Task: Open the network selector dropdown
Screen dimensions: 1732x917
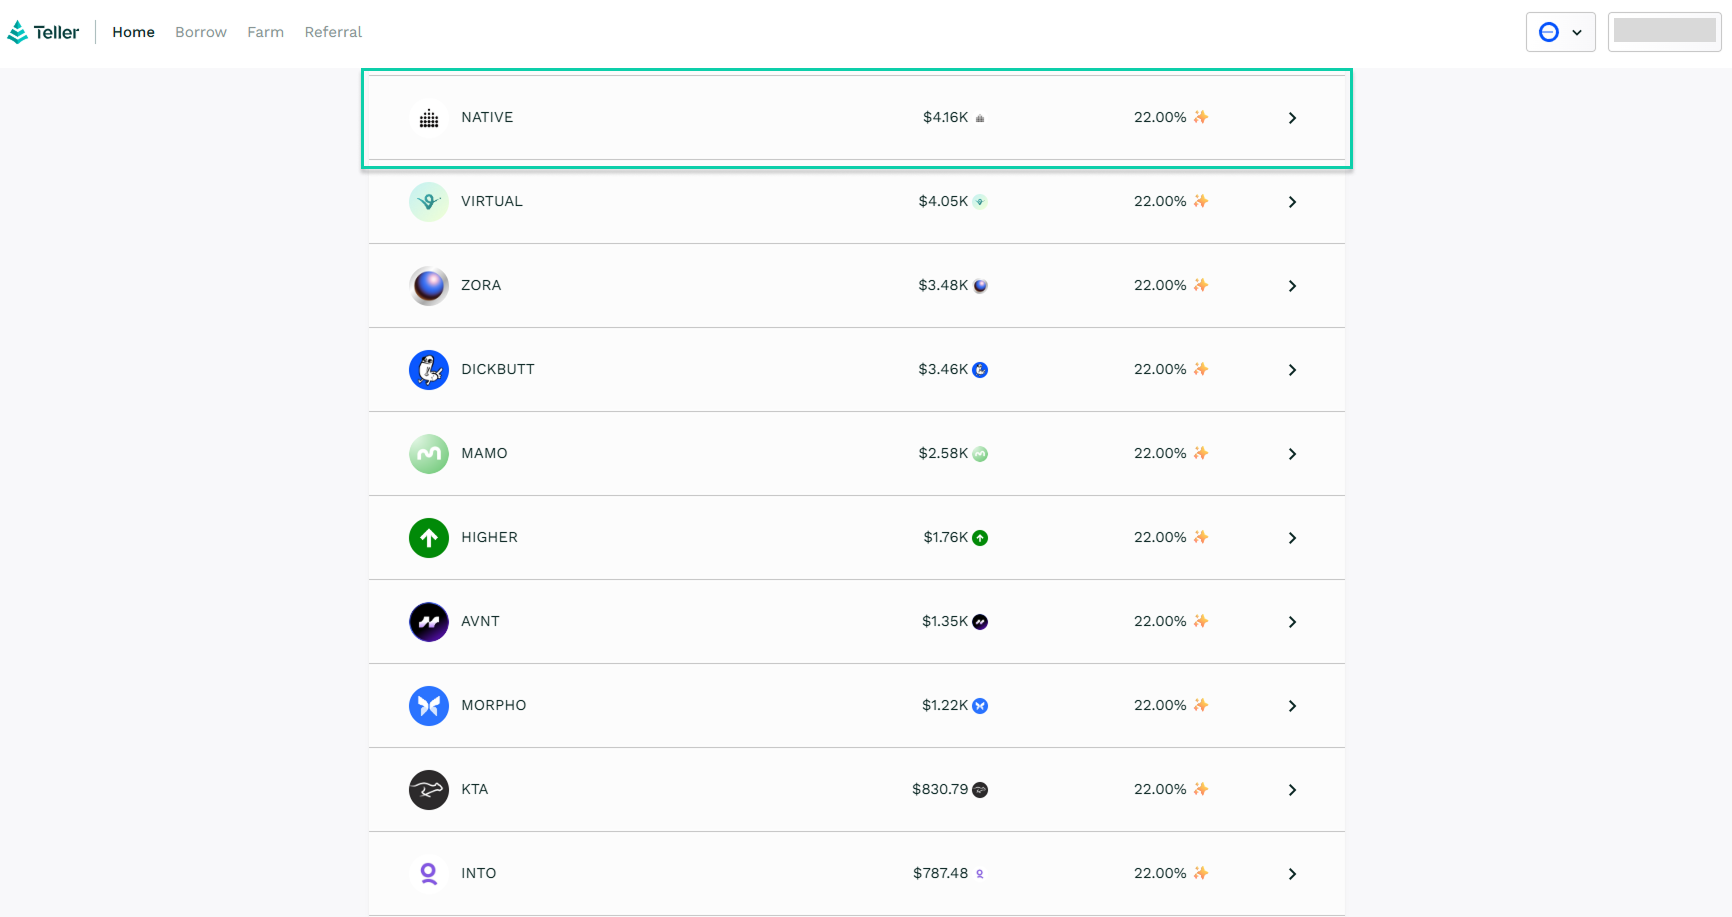Action: tap(1559, 32)
